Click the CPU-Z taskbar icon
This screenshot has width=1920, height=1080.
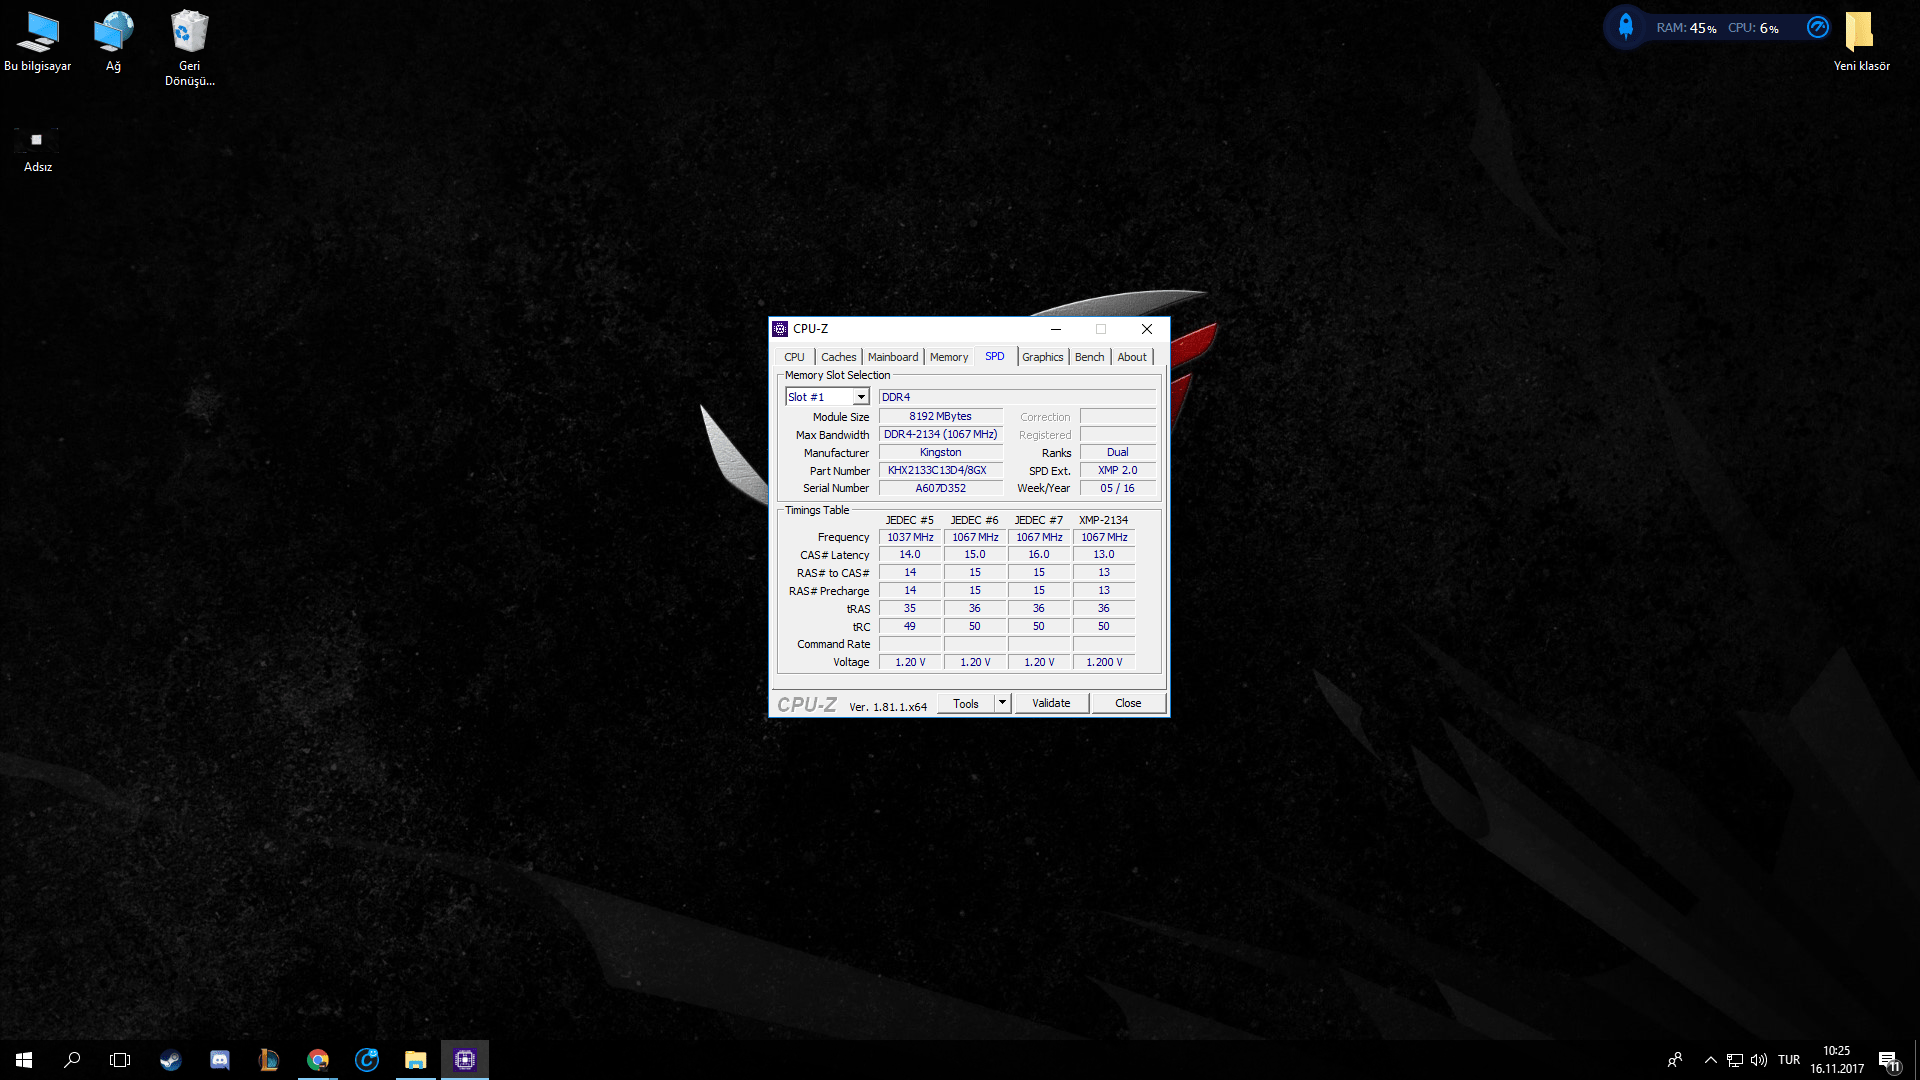(x=465, y=1060)
